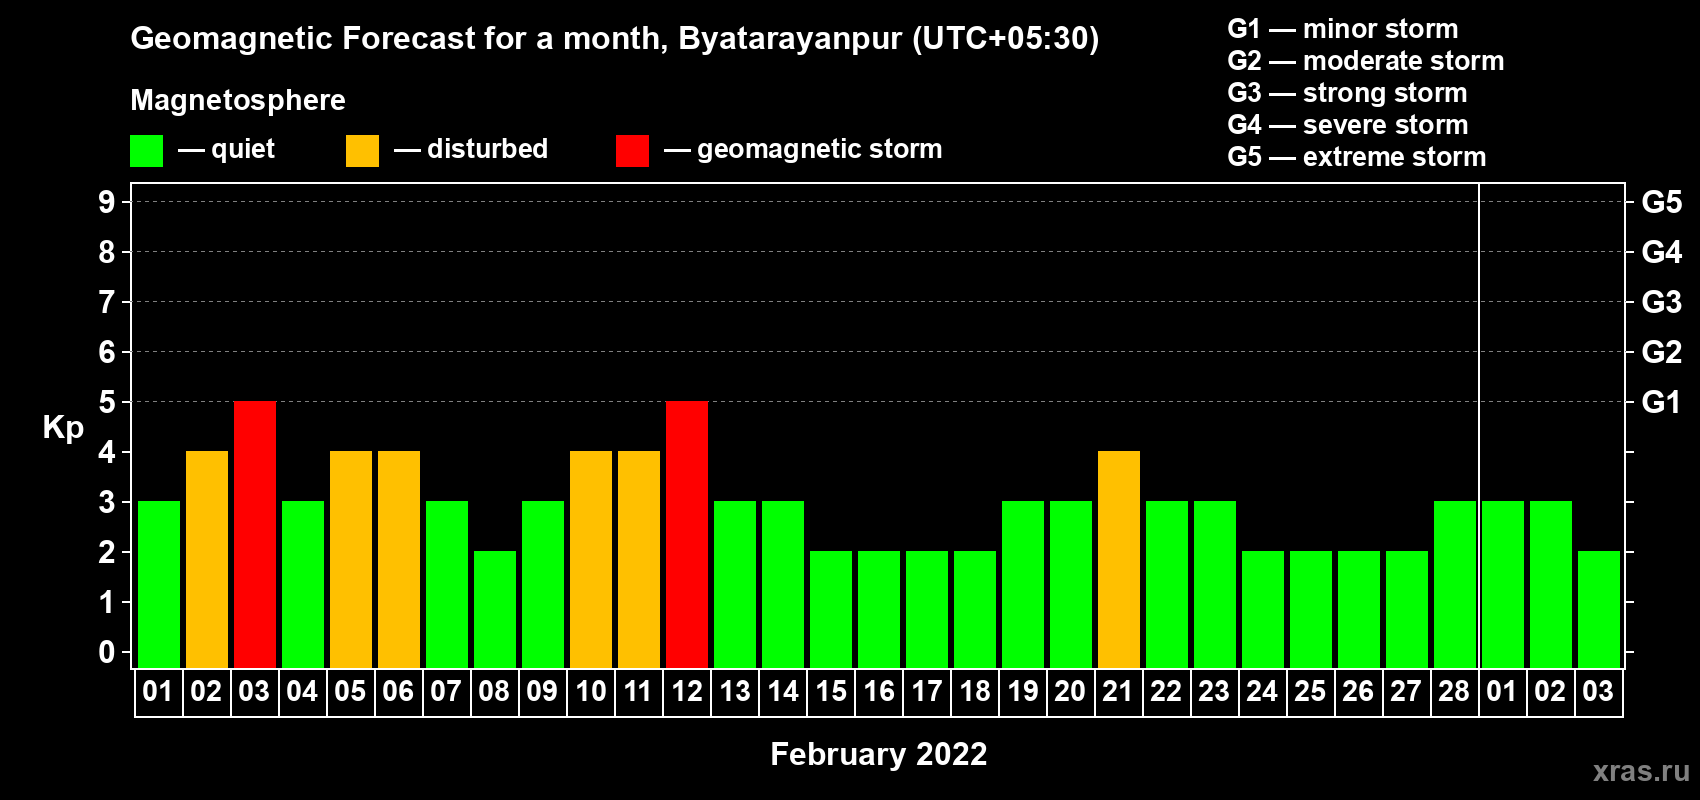Click the 'G4 — severe storm' legend line
The image size is (1700, 800).
tap(1348, 125)
